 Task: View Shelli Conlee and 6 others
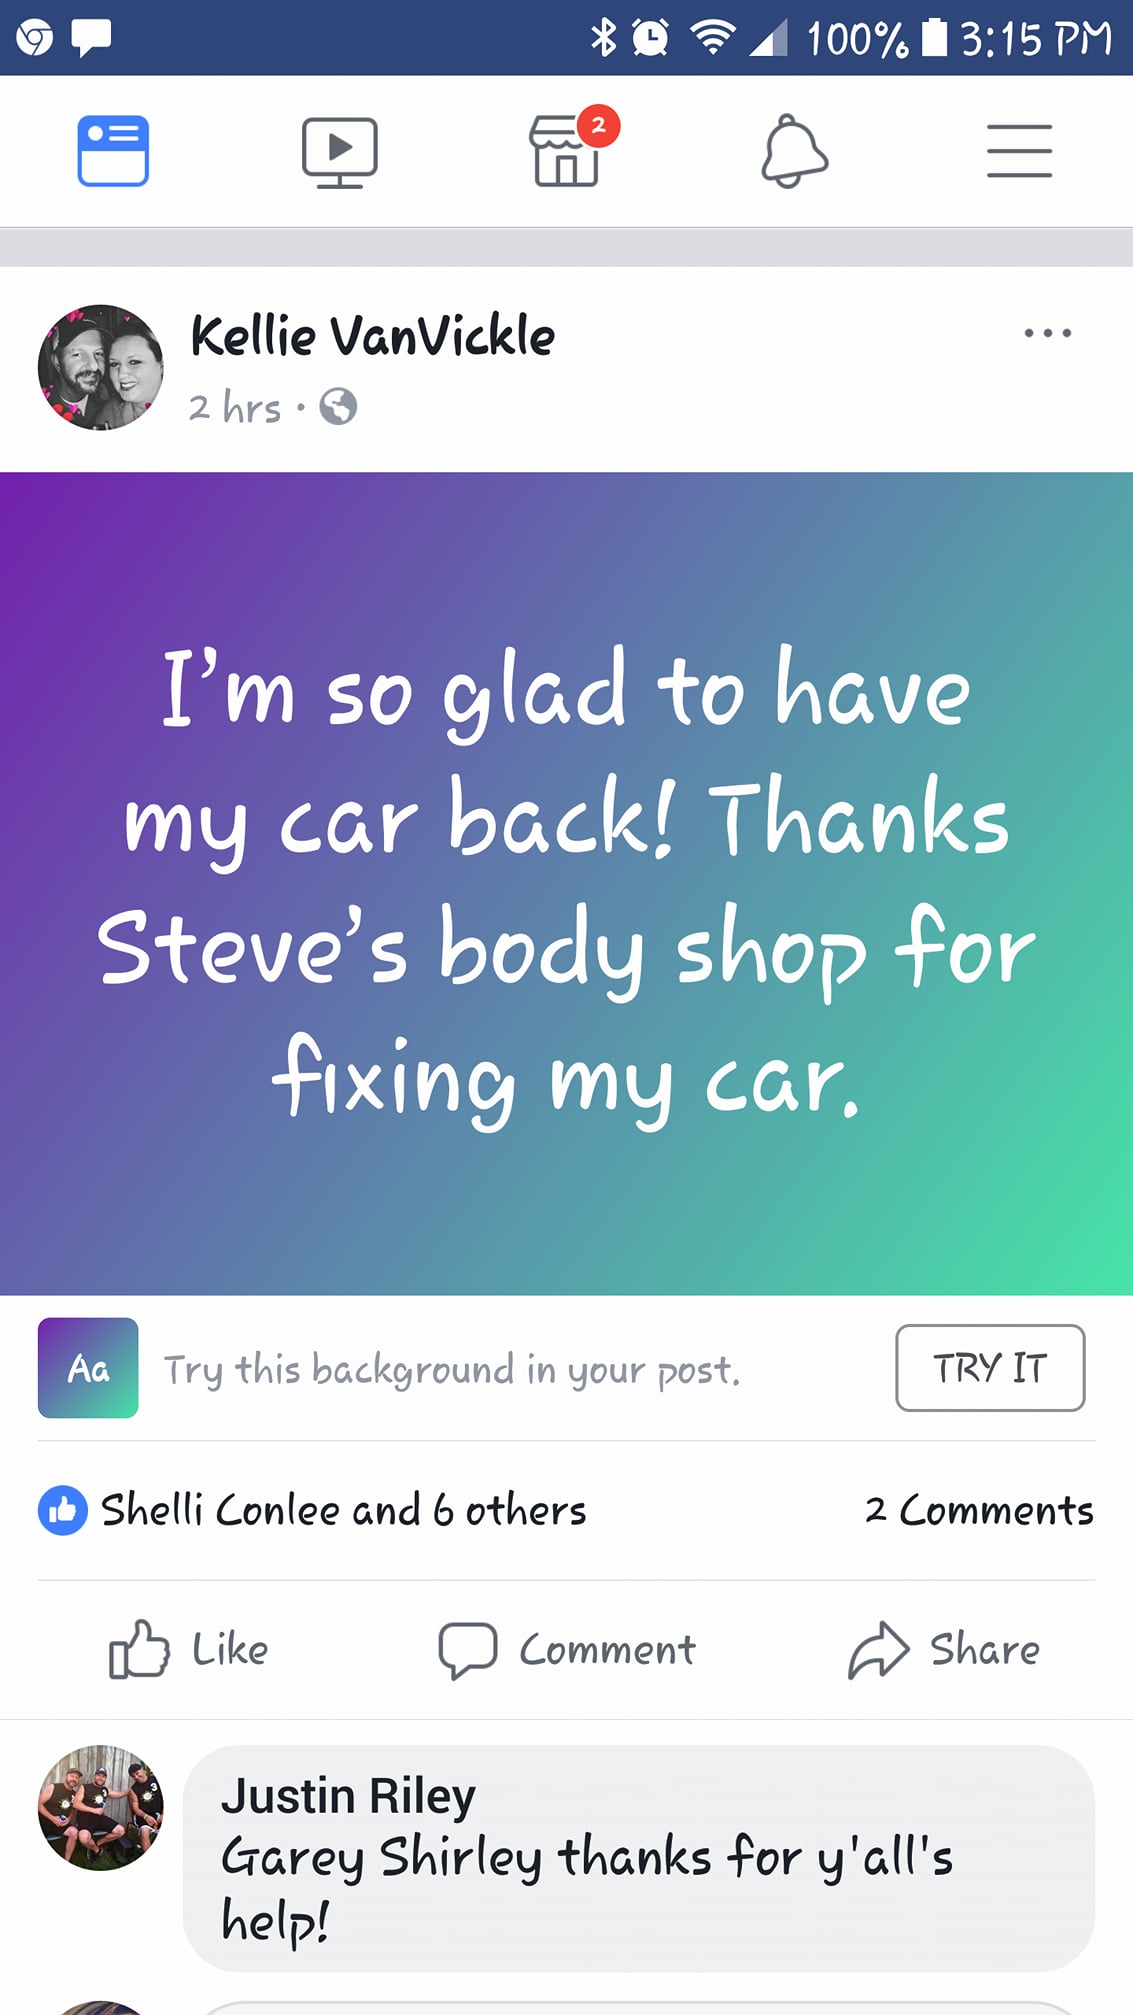coord(344,1510)
